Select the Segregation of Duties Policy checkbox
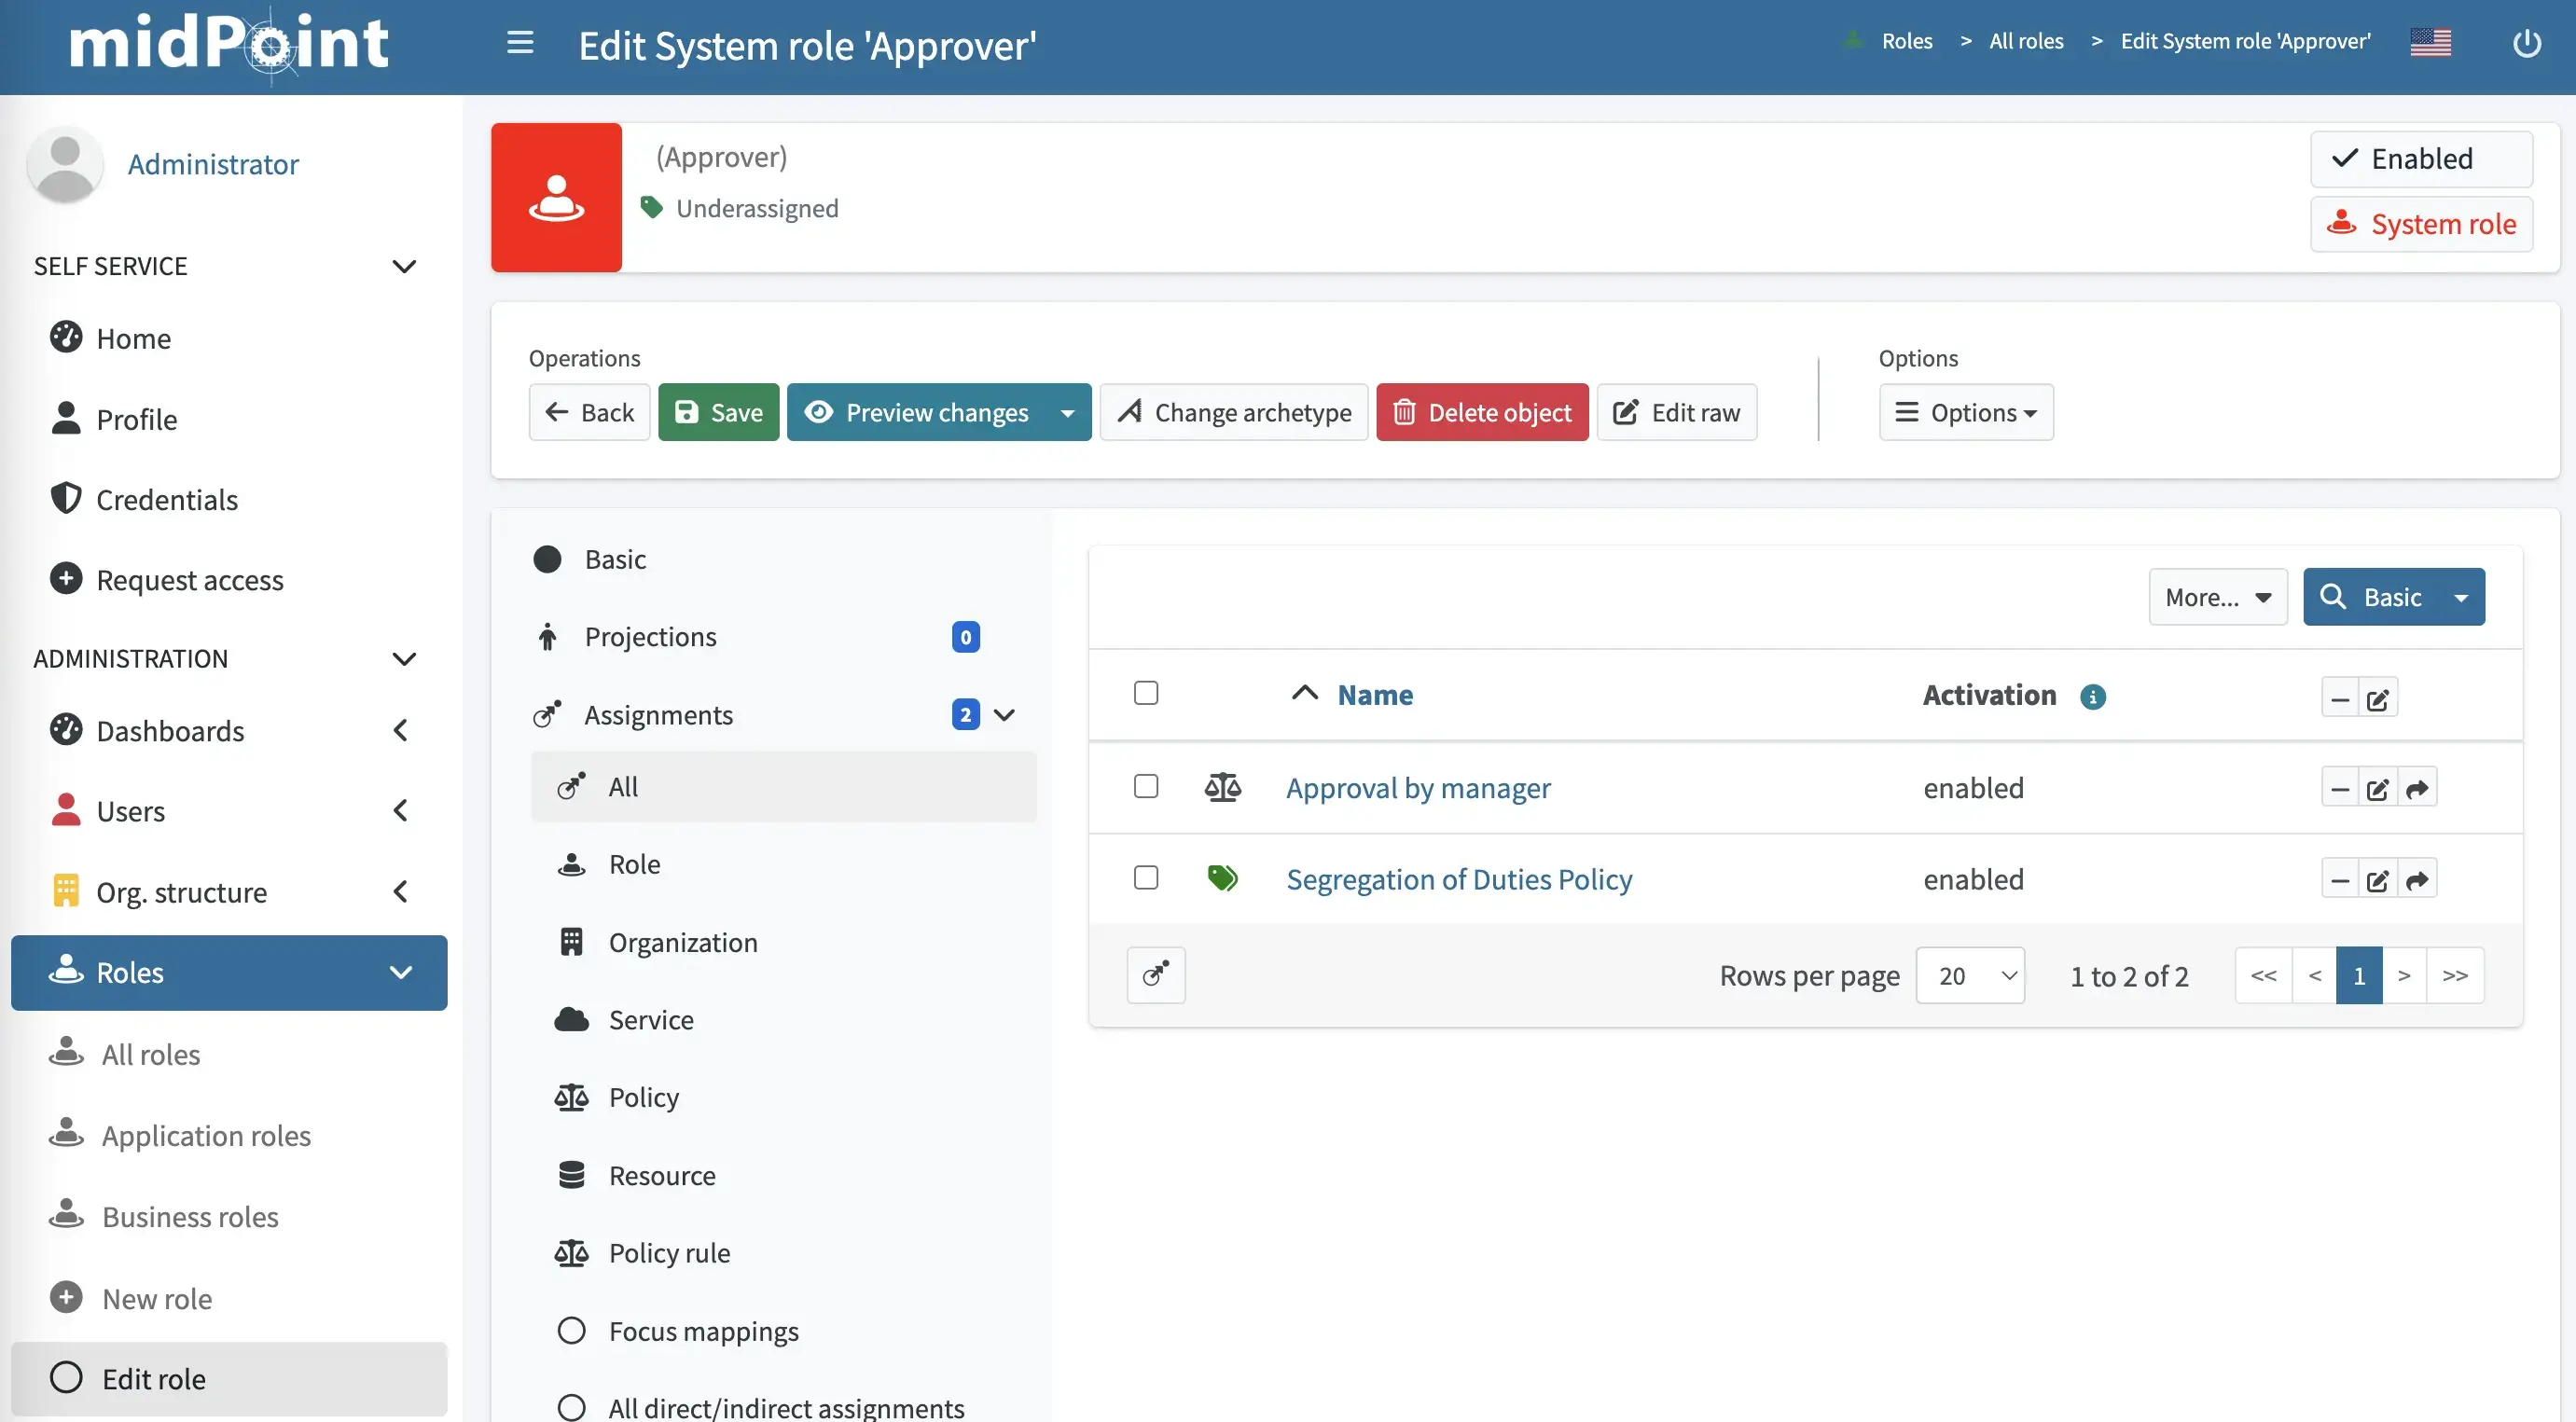The height and width of the screenshot is (1422, 2576). pos(1145,878)
